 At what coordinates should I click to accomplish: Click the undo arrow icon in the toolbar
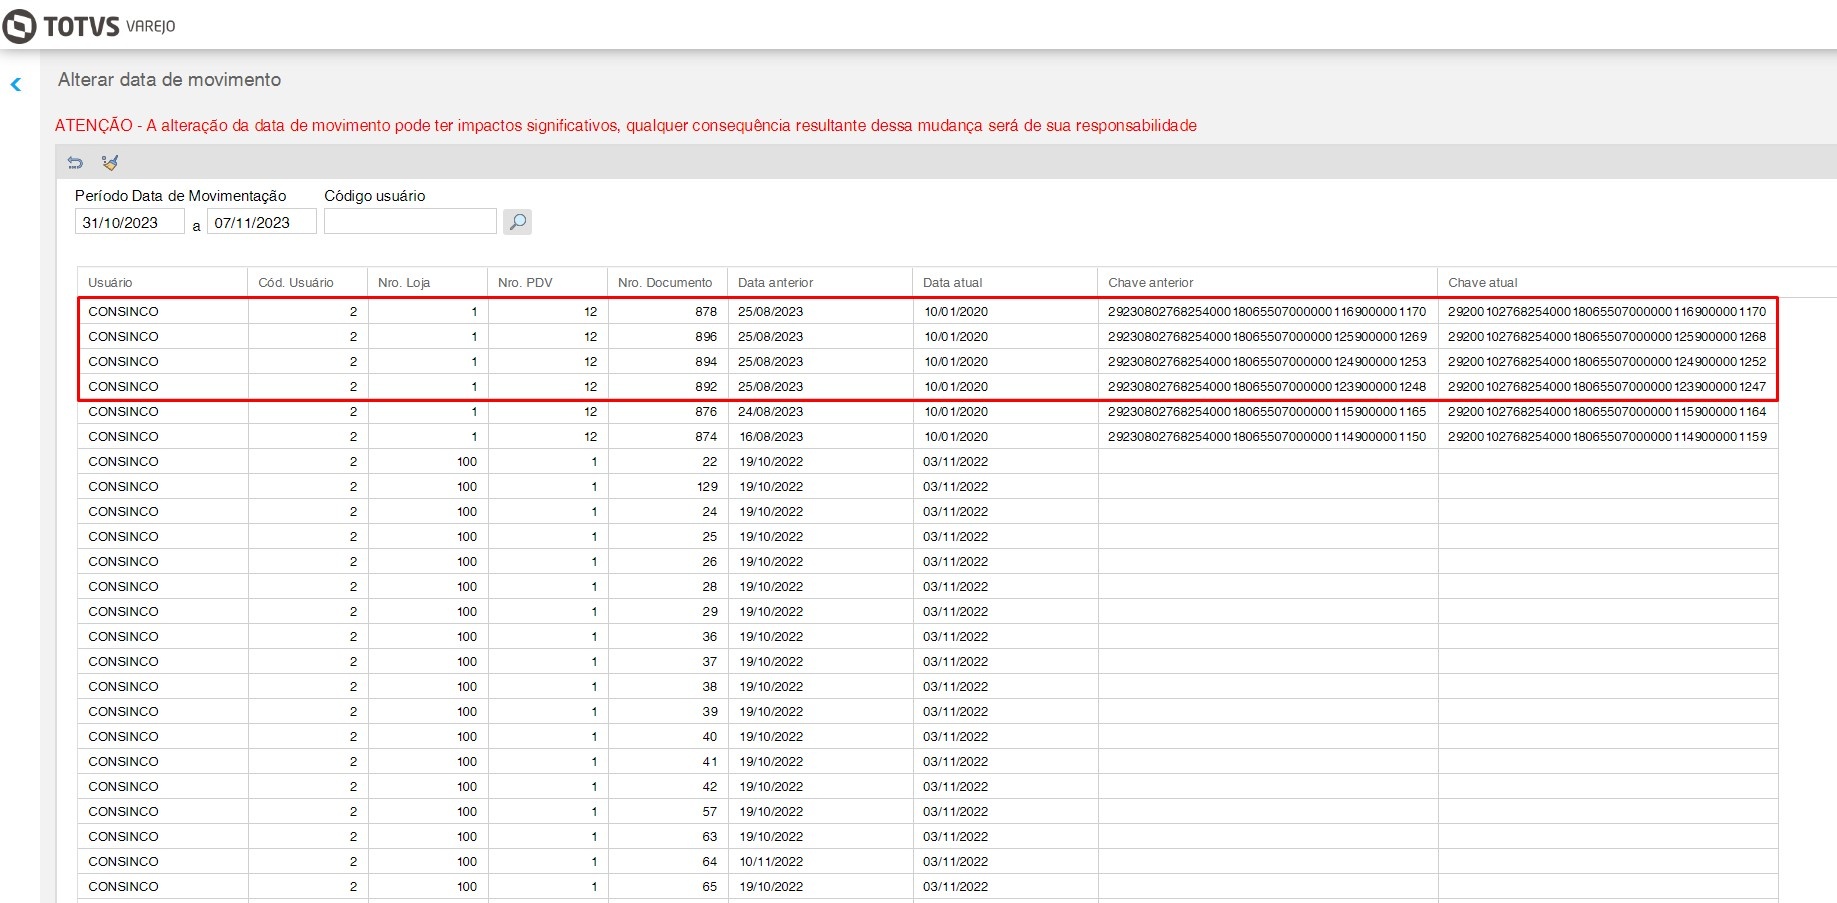point(75,162)
